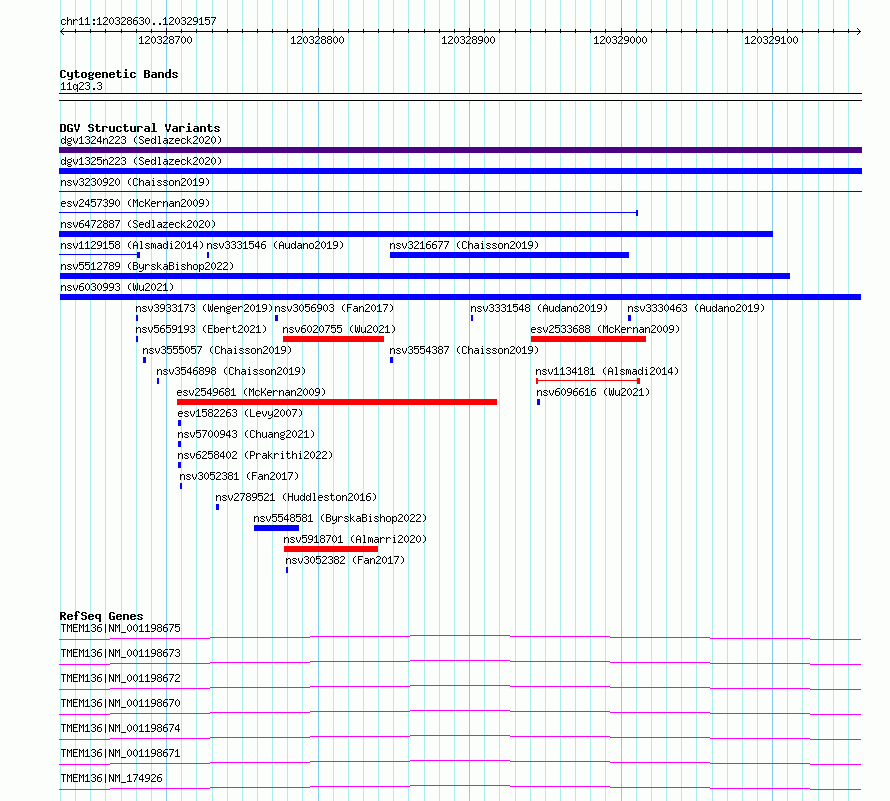Click the dgv1324n223 (Sedlazeck2020) variant label

pyautogui.click(x=141, y=140)
